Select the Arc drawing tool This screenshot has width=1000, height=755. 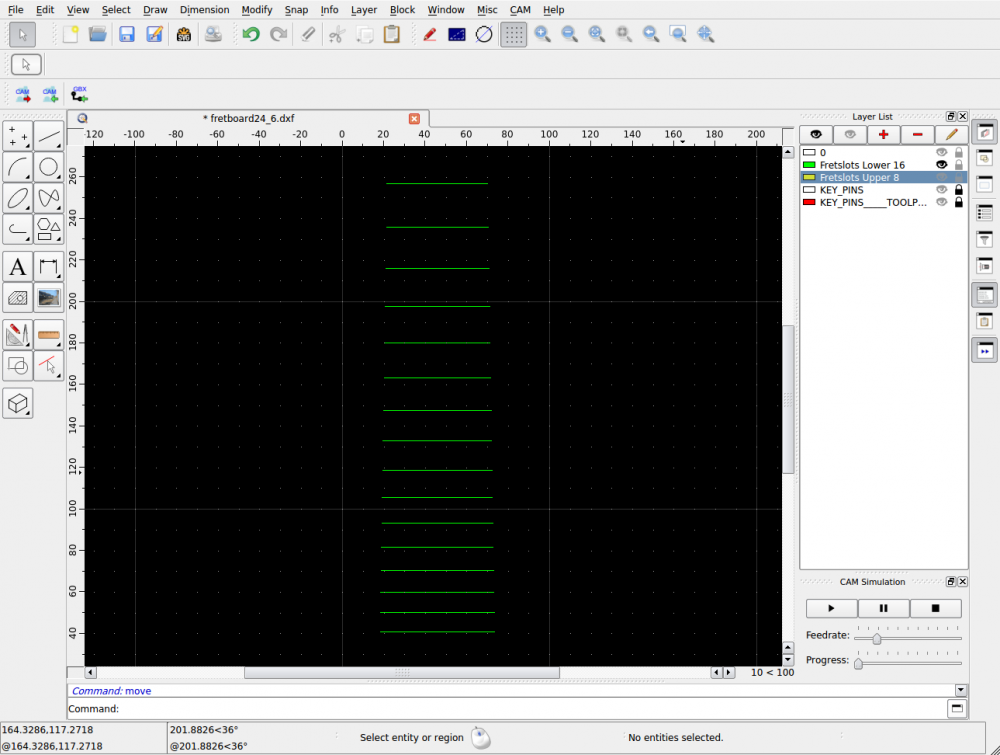(18, 167)
